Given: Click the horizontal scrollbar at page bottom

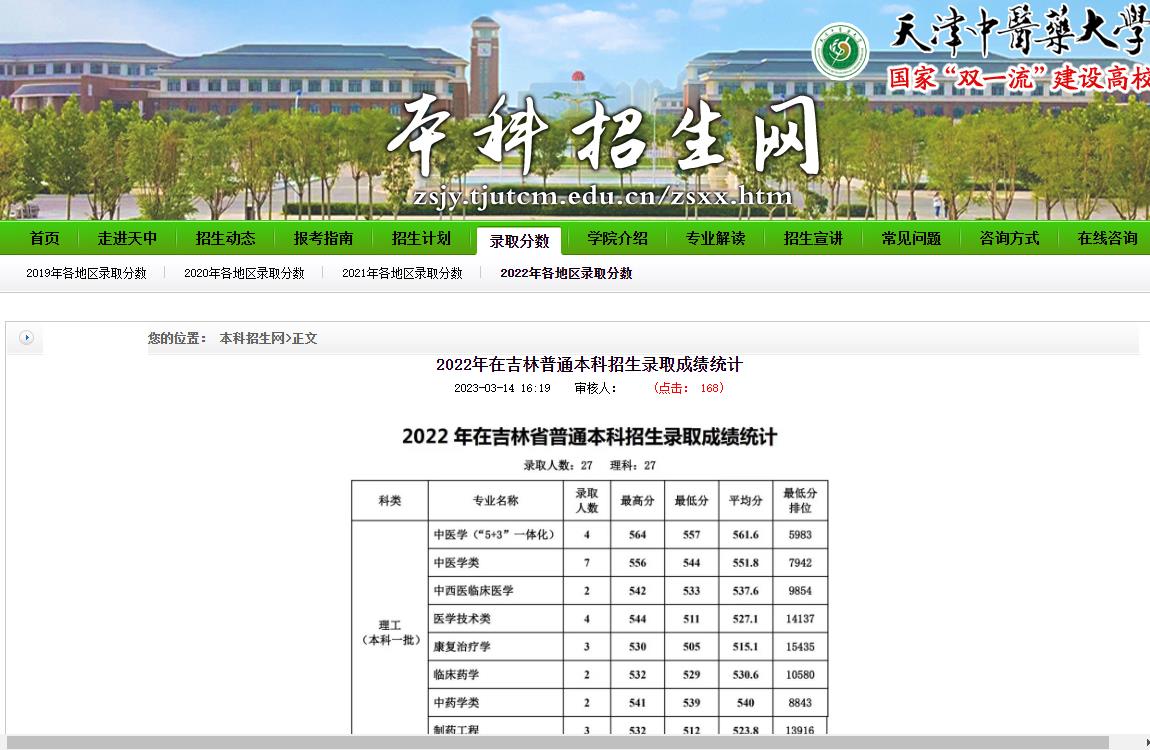Looking at the screenshot, I should pyautogui.click(x=557, y=743).
